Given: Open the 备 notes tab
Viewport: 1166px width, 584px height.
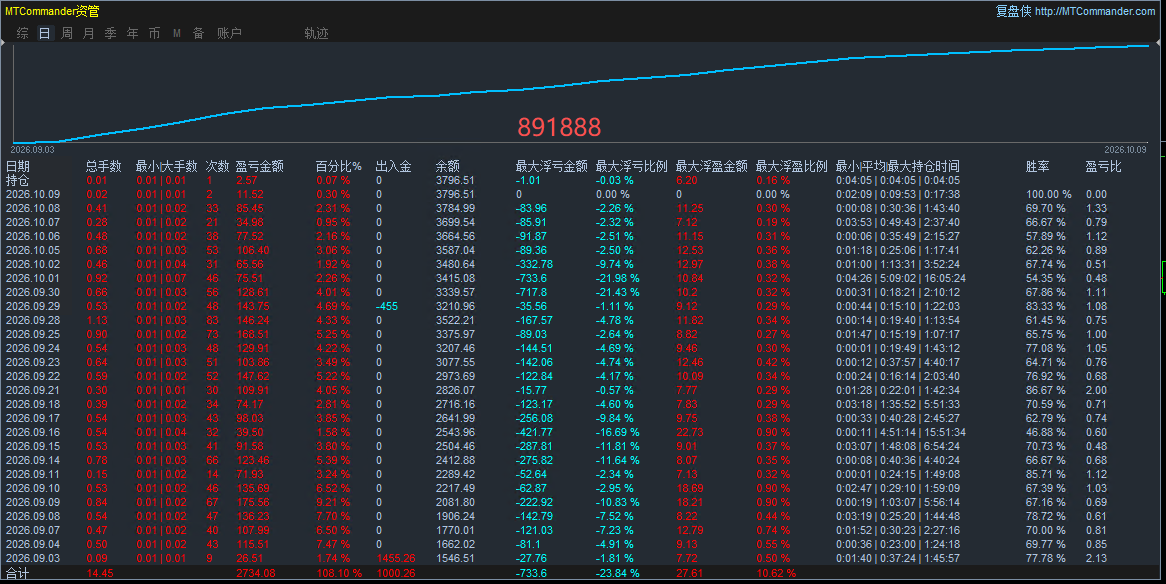Looking at the screenshot, I should tap(199, 33).
